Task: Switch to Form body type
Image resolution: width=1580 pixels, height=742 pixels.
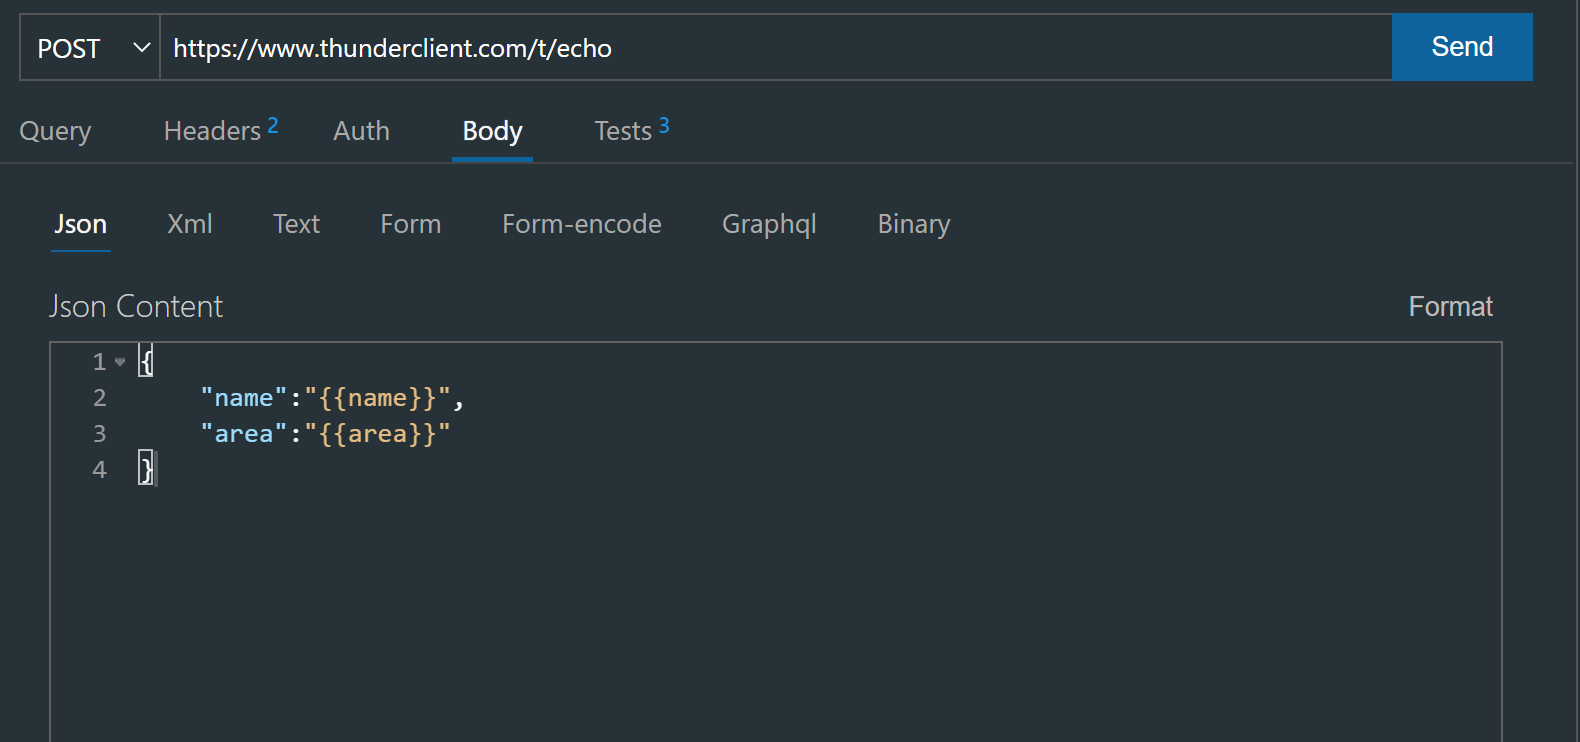Action: click(x=410, y=224)
